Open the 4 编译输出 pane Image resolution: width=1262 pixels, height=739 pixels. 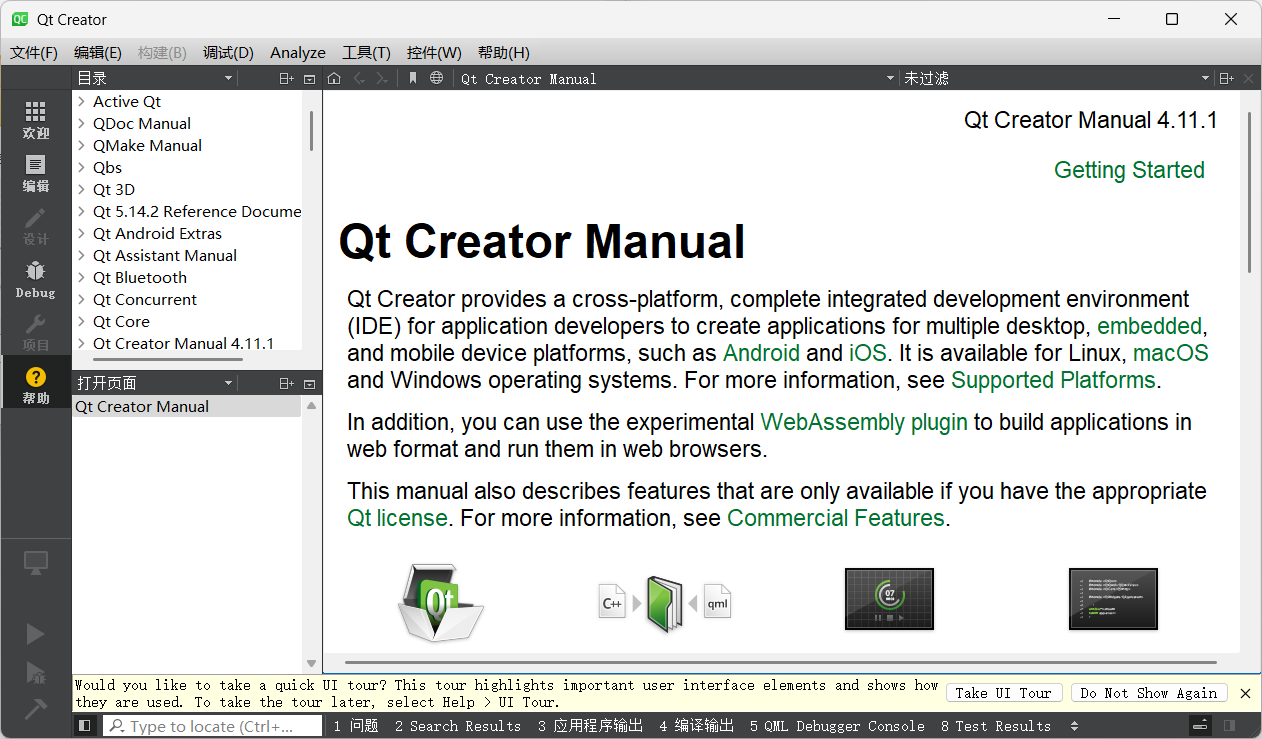point(697,726)
